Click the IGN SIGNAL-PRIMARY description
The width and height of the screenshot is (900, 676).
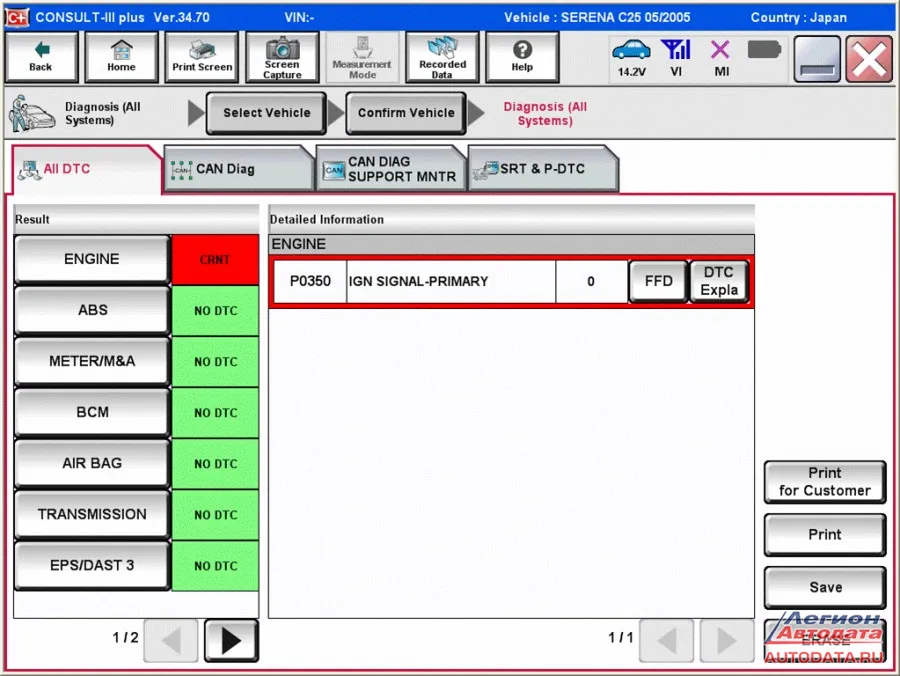point(451,281)
